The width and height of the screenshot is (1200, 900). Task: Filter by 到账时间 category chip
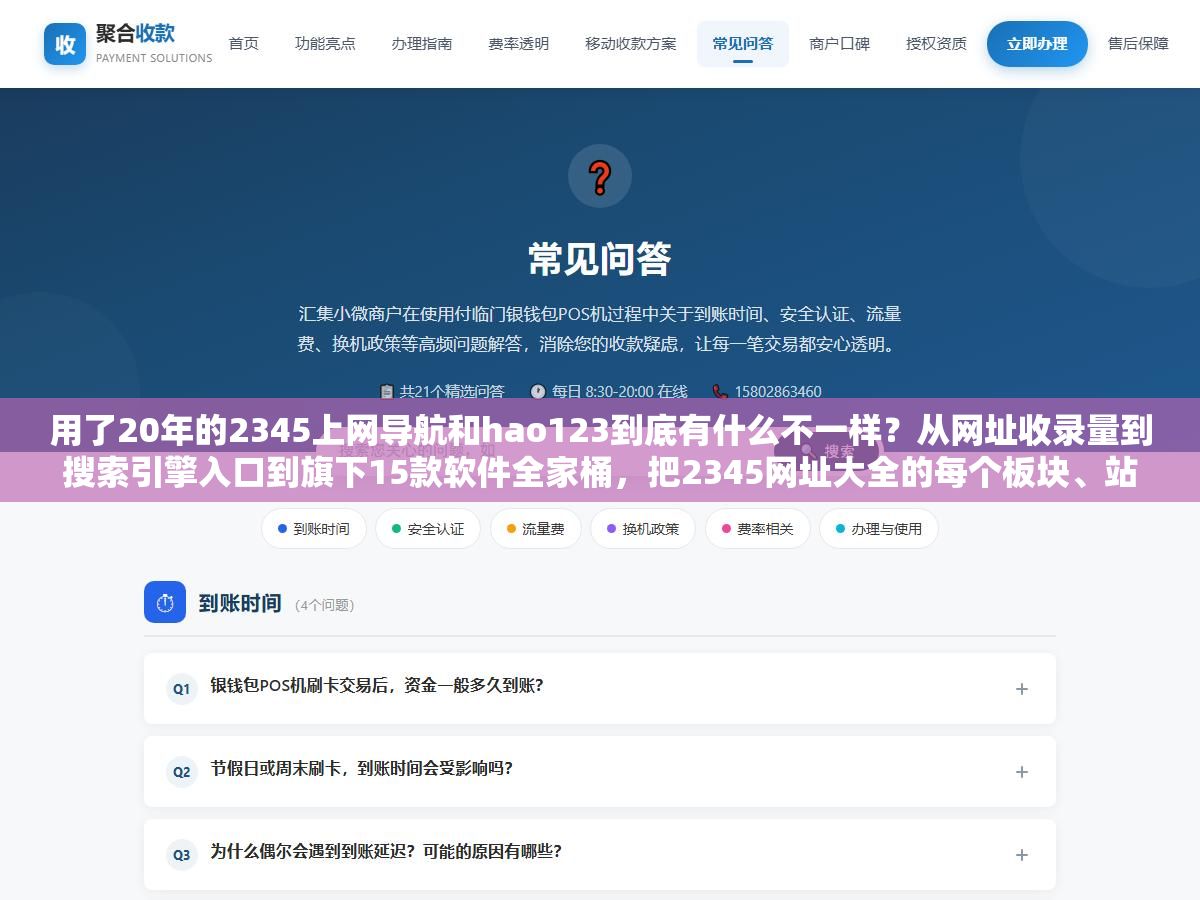pos(314,528)
